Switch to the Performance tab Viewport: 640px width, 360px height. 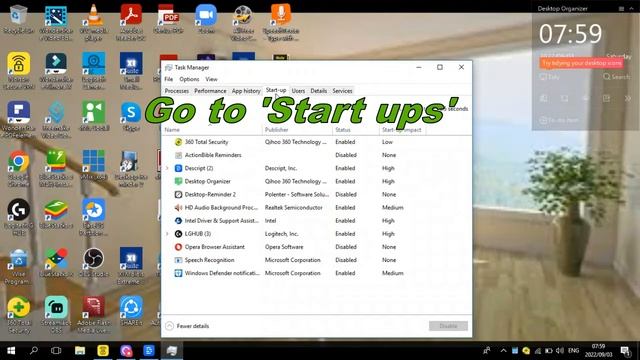210,91
